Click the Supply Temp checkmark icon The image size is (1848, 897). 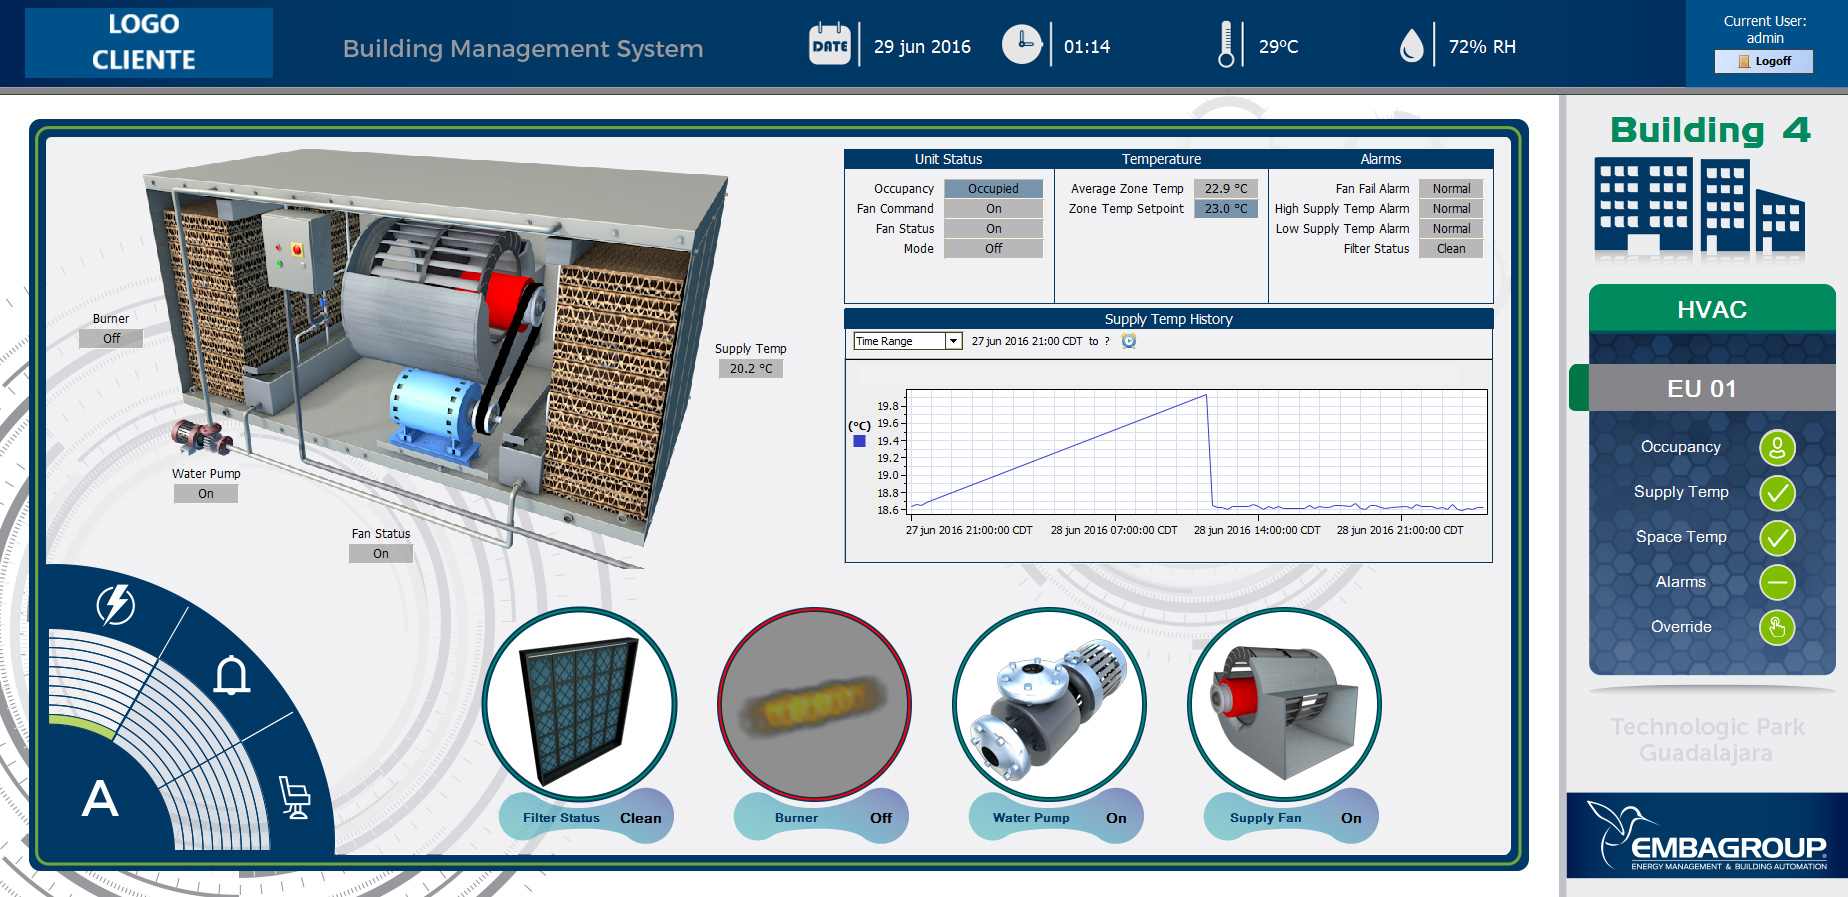[1777, 493]
